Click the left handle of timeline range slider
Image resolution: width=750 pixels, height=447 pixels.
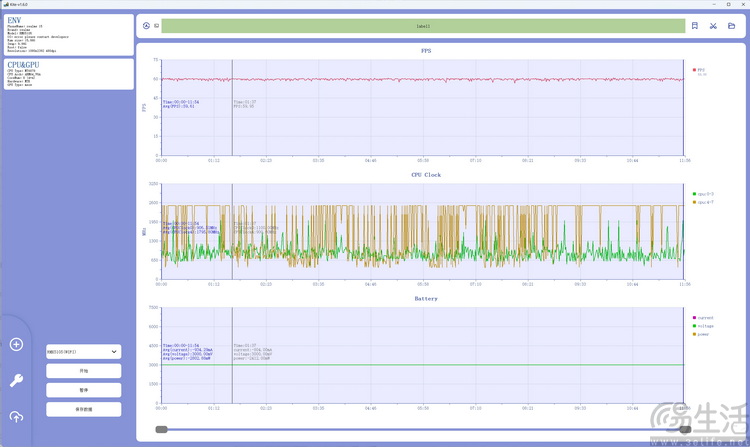[x=161, y=430]
